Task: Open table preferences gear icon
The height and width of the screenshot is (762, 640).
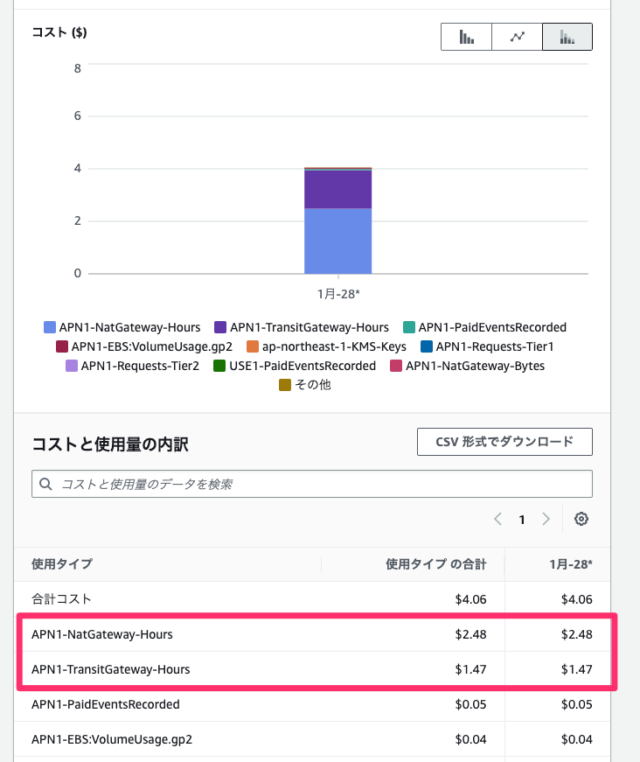Action: 581,519
